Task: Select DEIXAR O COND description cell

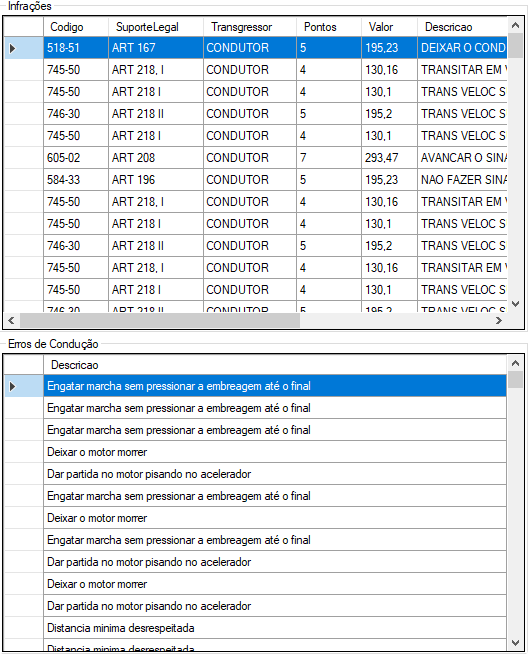Action: click(x=462, y=48)
